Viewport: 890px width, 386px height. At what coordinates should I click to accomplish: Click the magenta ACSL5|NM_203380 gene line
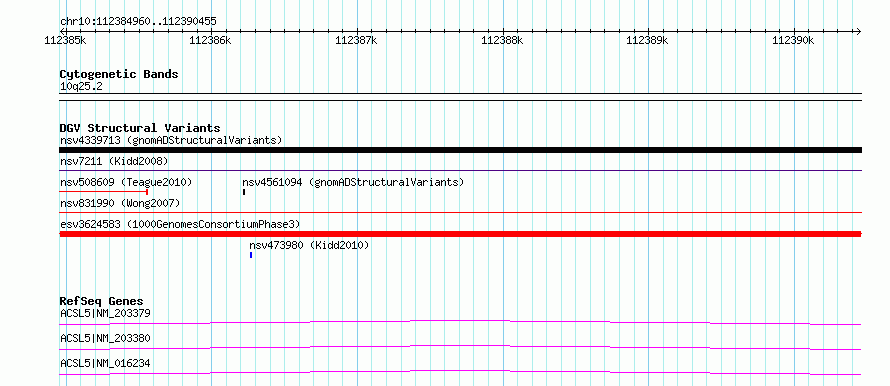461,347
